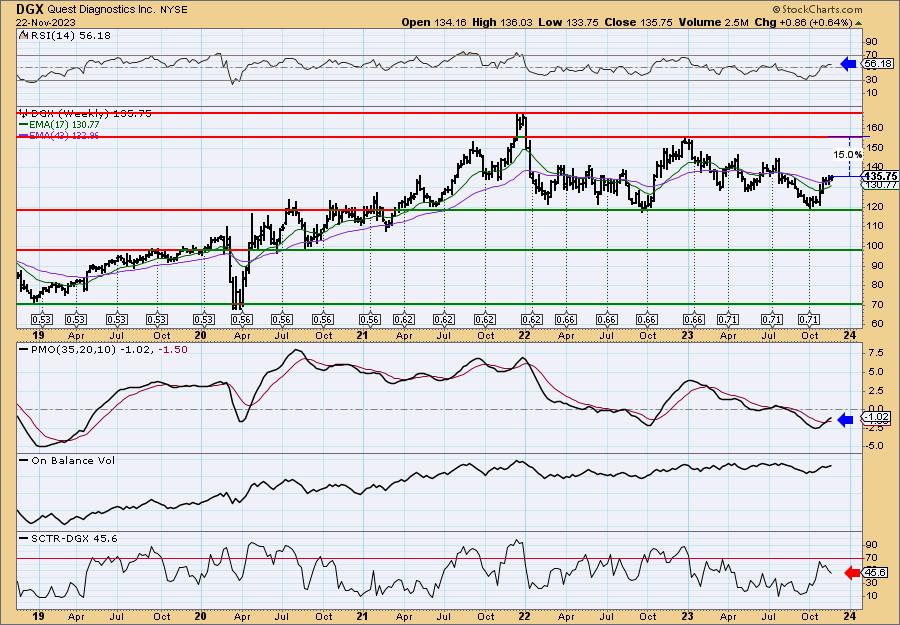Click the On Balance Vol panel label
900x625 pixels.
point(73,460)
